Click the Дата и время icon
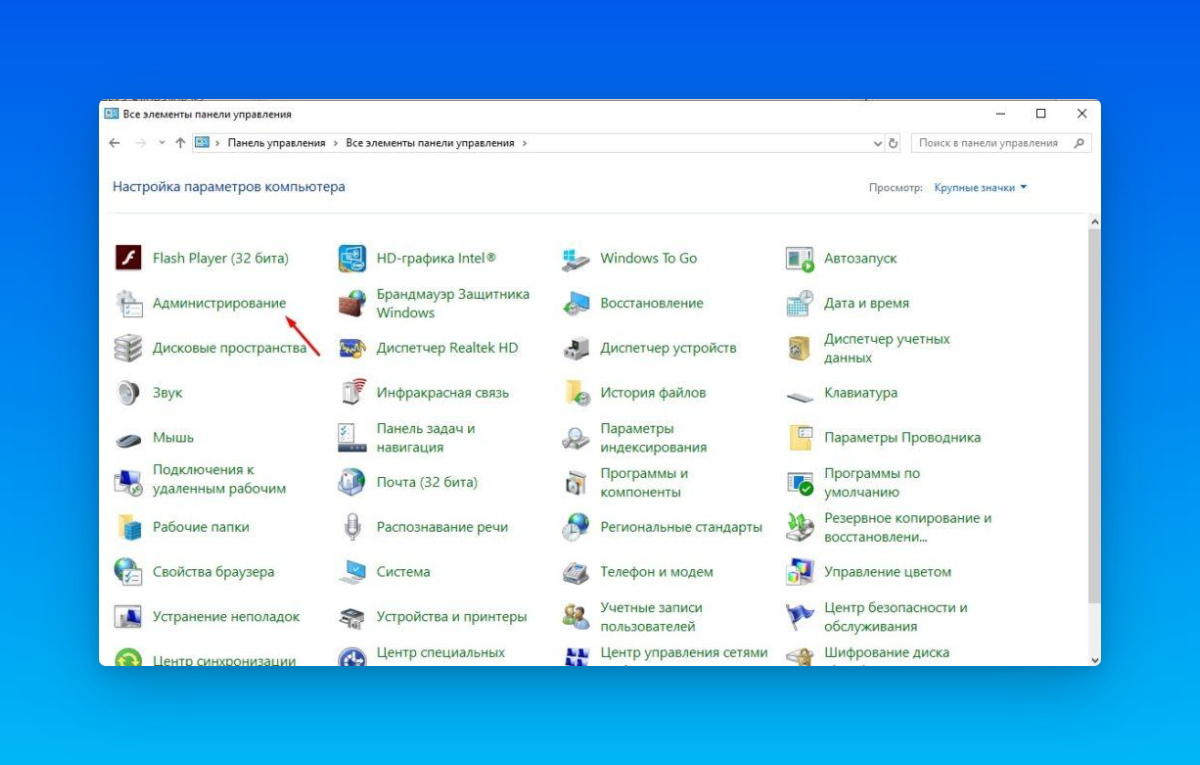Screen dimensions: 1200x765 pyautogui.click(x=800, y=303)
